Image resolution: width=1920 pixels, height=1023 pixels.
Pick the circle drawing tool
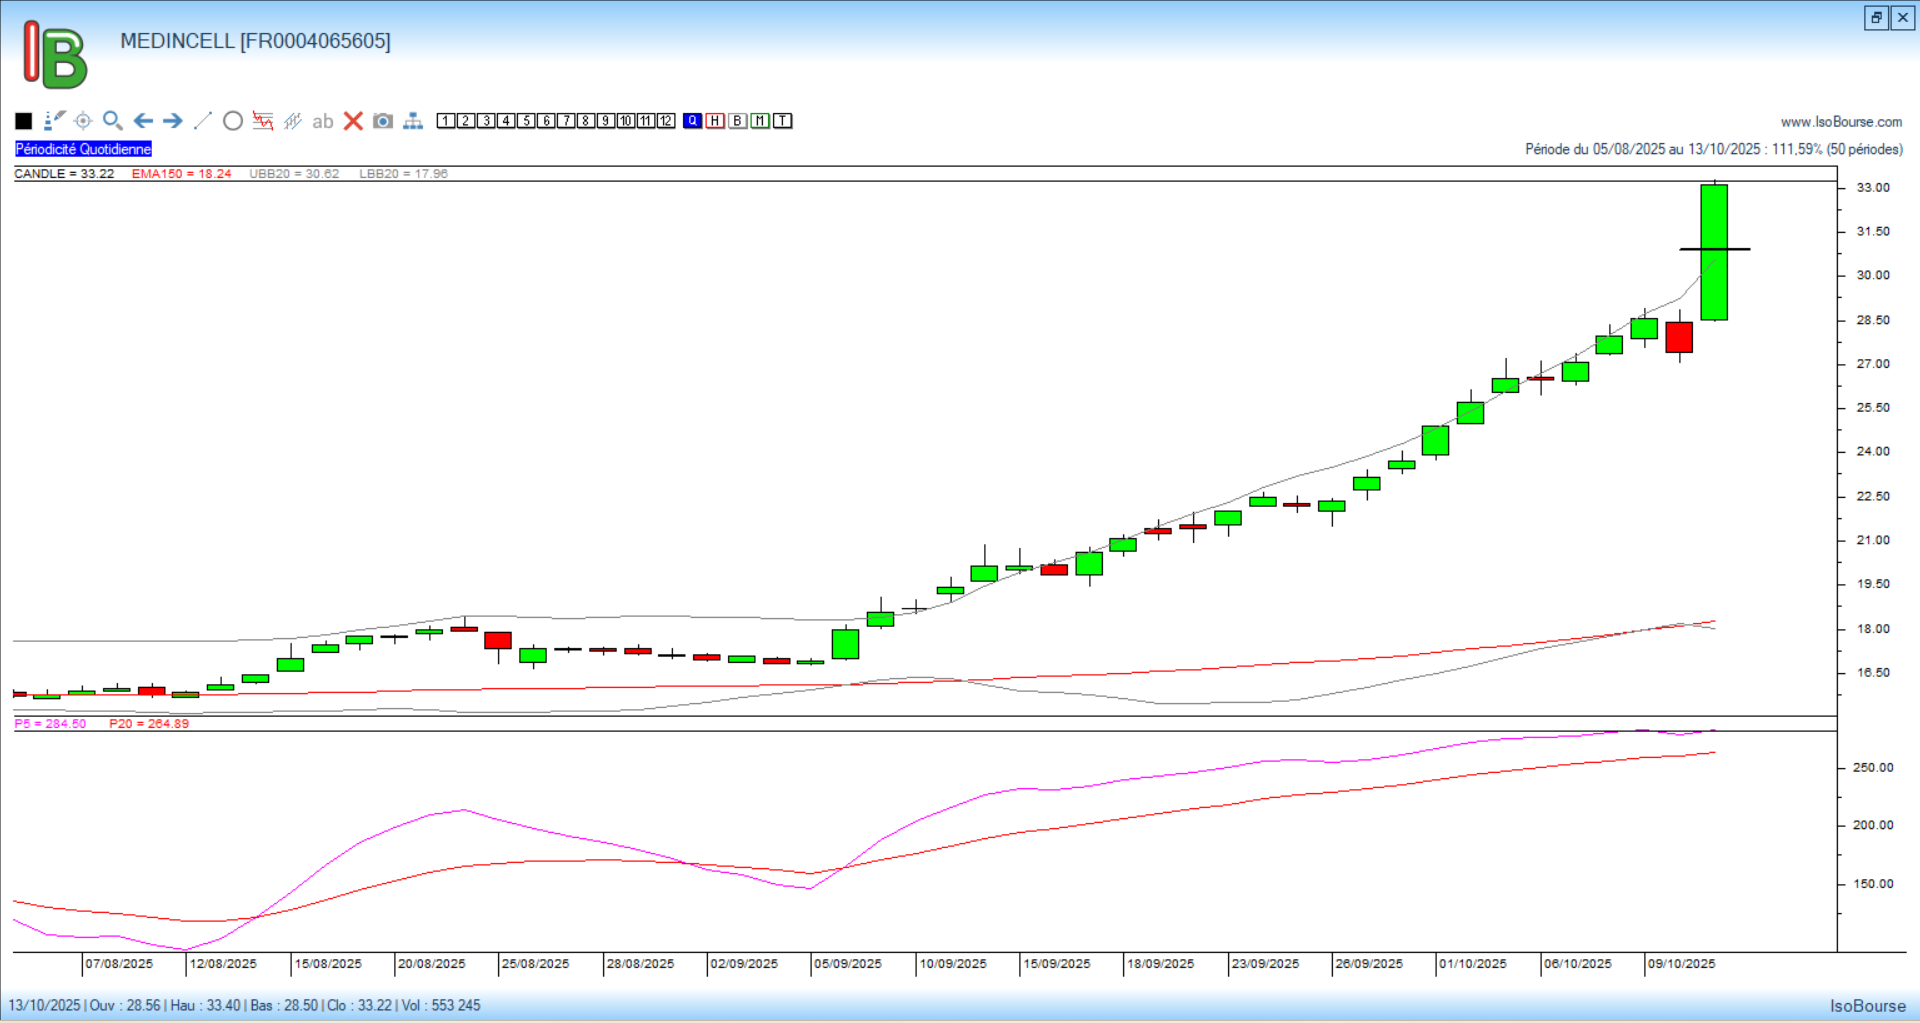coord(233,121)
